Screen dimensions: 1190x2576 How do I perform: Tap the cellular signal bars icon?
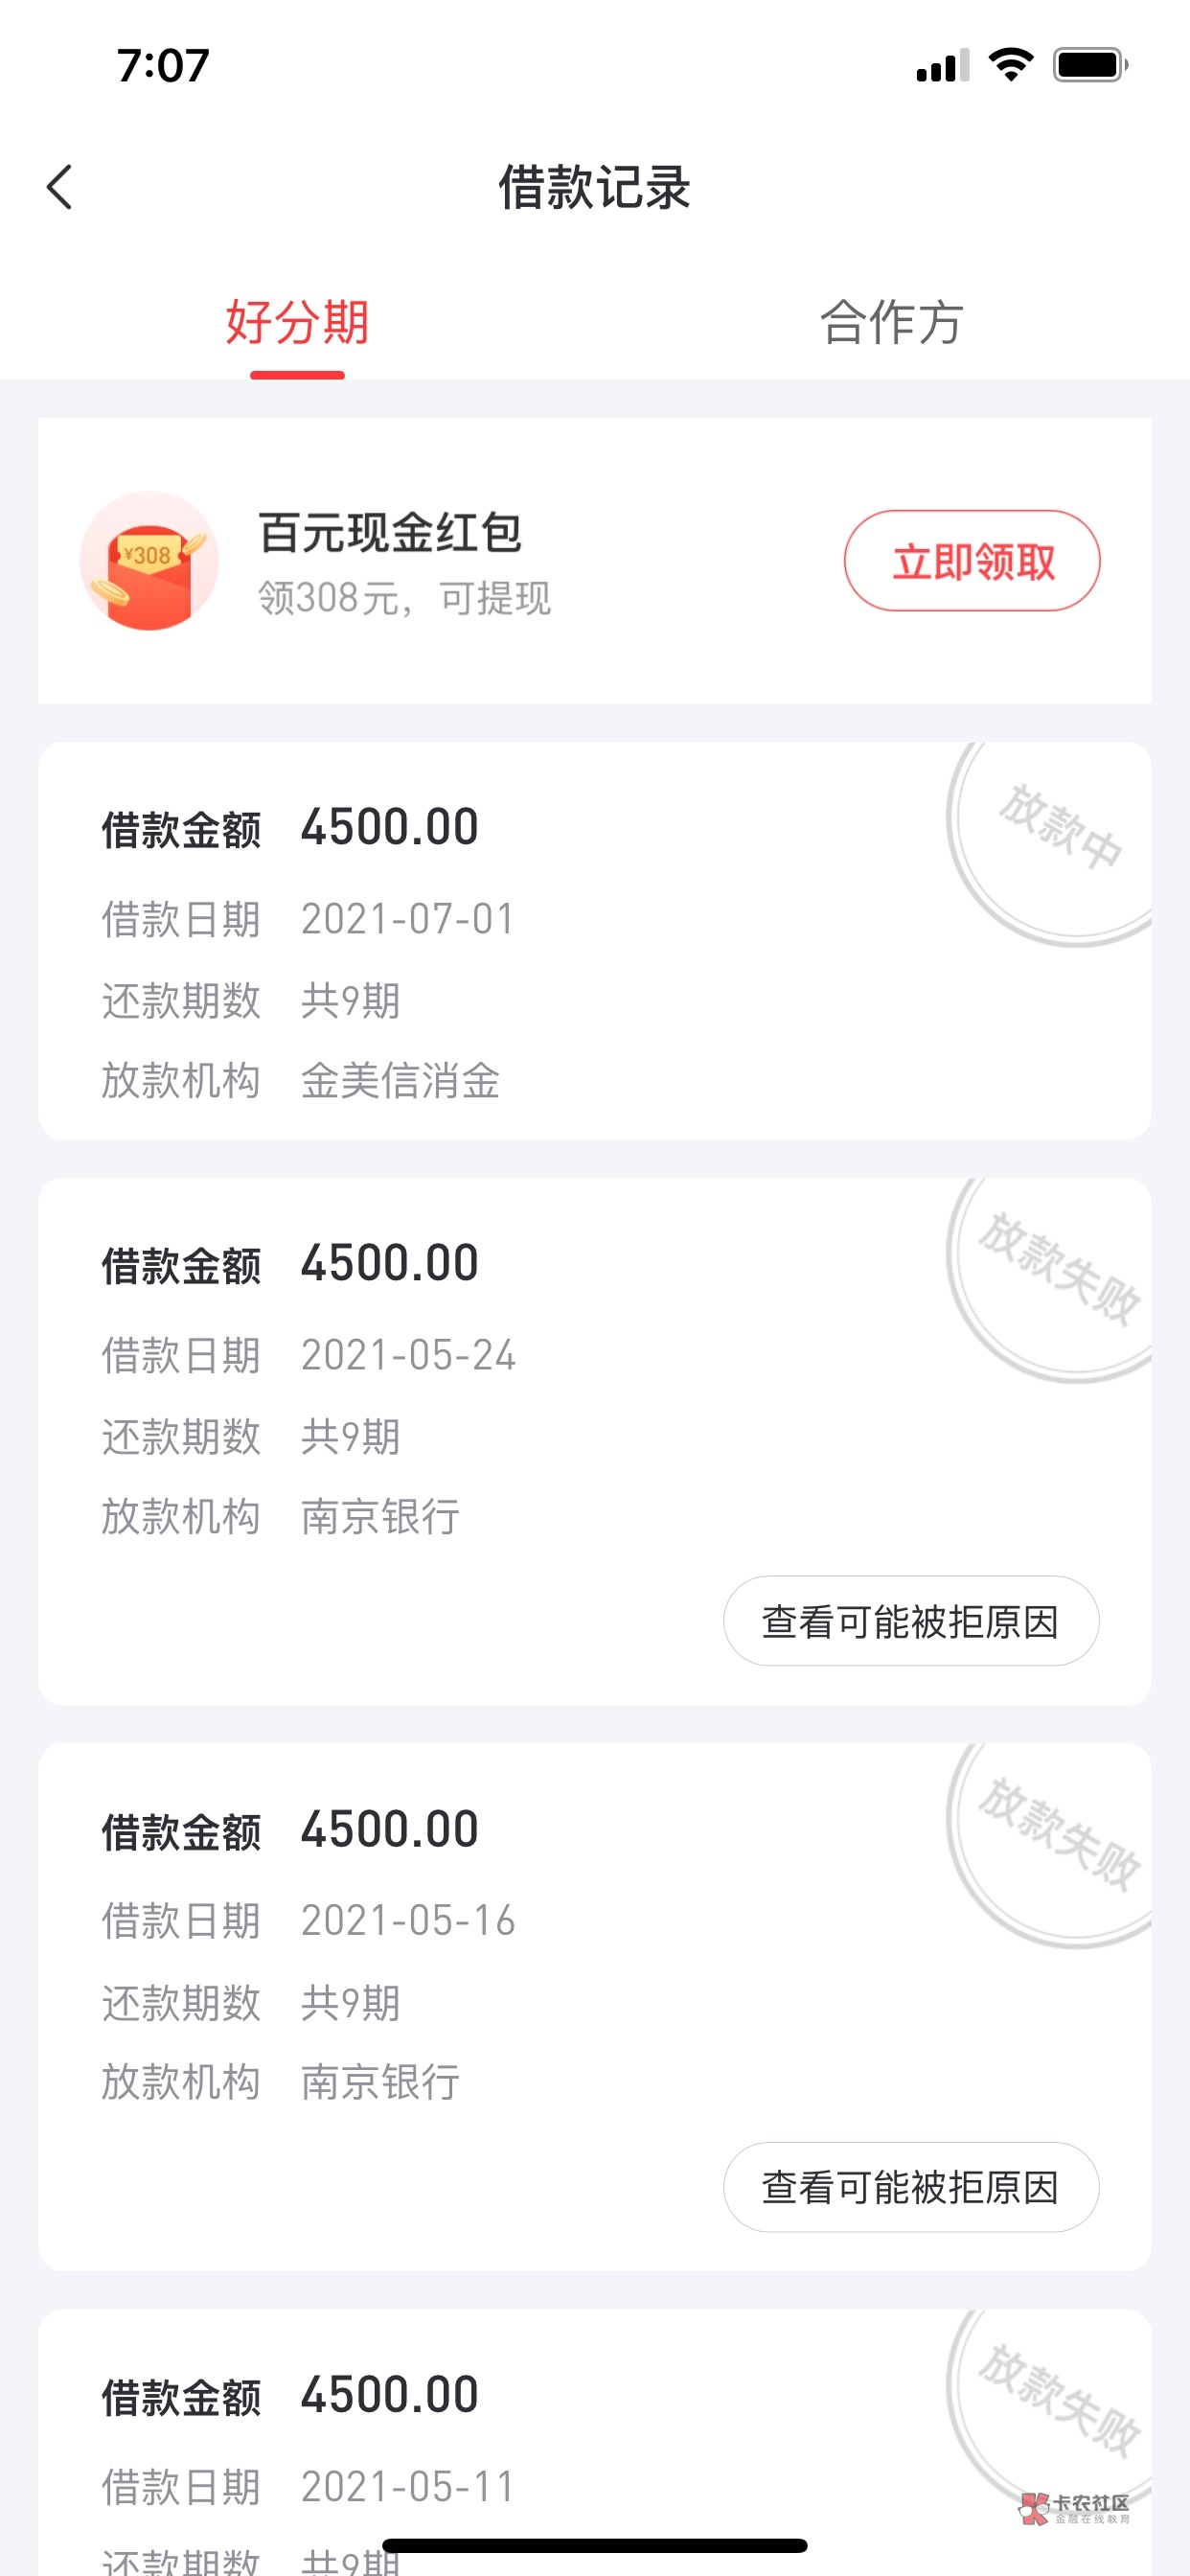pos(942,66)
